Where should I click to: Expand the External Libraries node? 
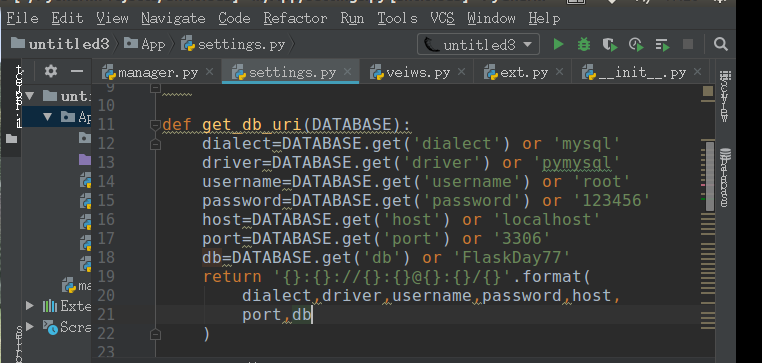point(30,306)
